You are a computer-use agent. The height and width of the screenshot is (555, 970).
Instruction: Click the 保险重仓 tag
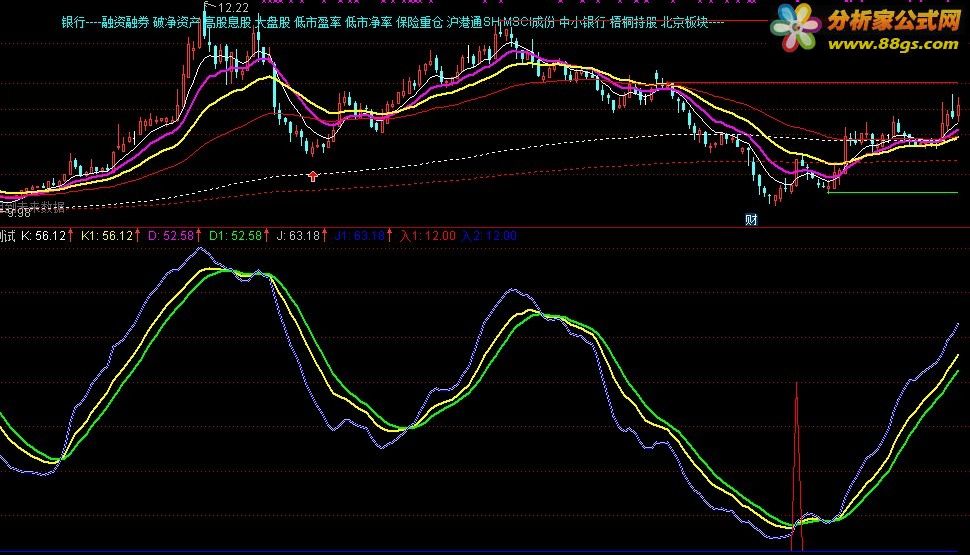[419, 23]
